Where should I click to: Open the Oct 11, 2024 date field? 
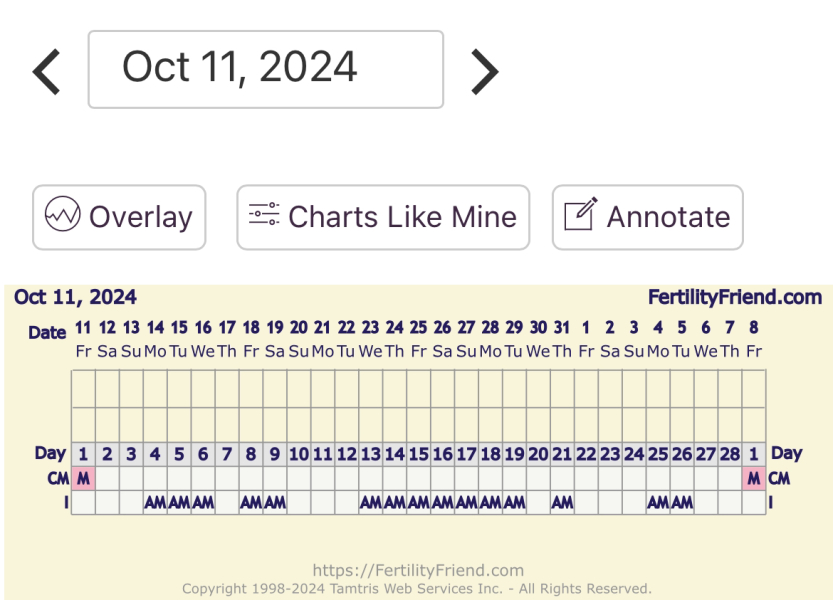[x=265, y=69]
